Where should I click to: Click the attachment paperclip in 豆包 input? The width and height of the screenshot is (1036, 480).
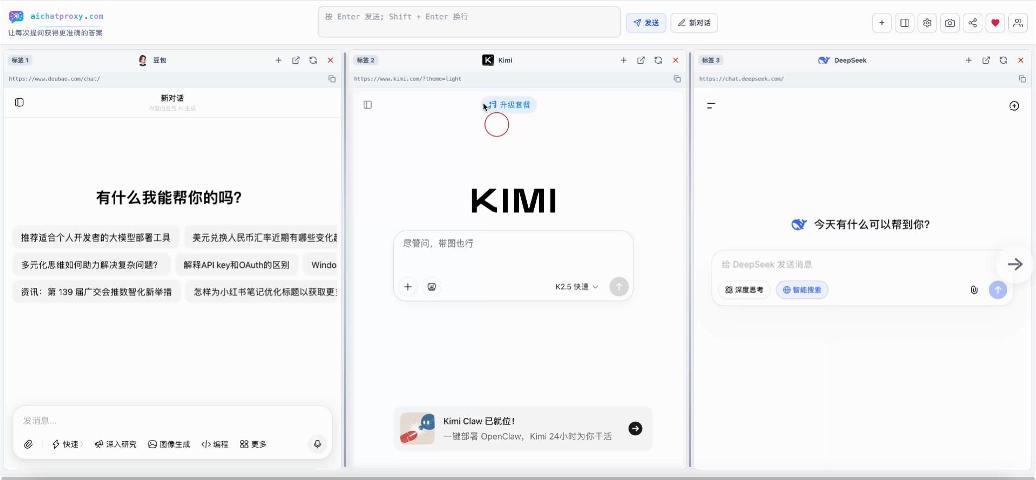28,444
